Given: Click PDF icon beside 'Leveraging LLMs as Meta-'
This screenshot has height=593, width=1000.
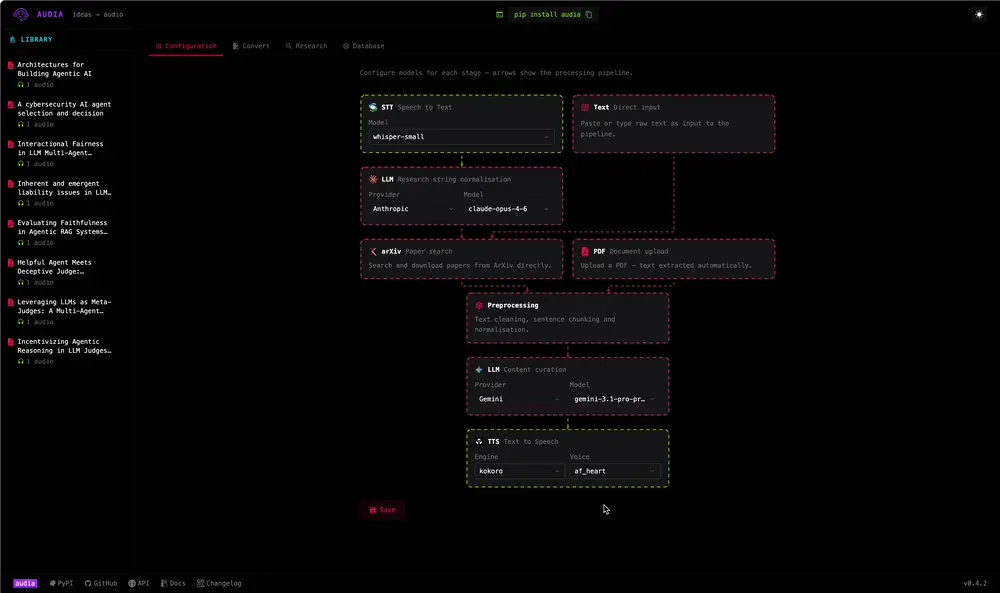Looking at the screenshot, I should pyautogui.click(x=10, y=302).
